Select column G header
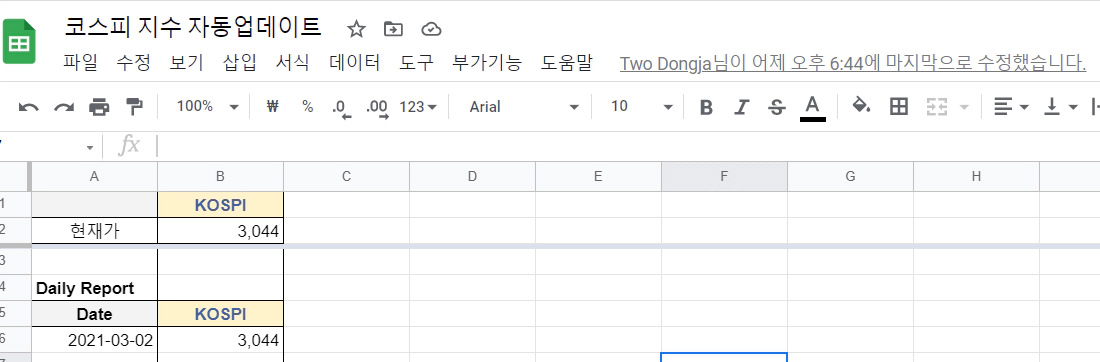 click(x=850, y=177)
